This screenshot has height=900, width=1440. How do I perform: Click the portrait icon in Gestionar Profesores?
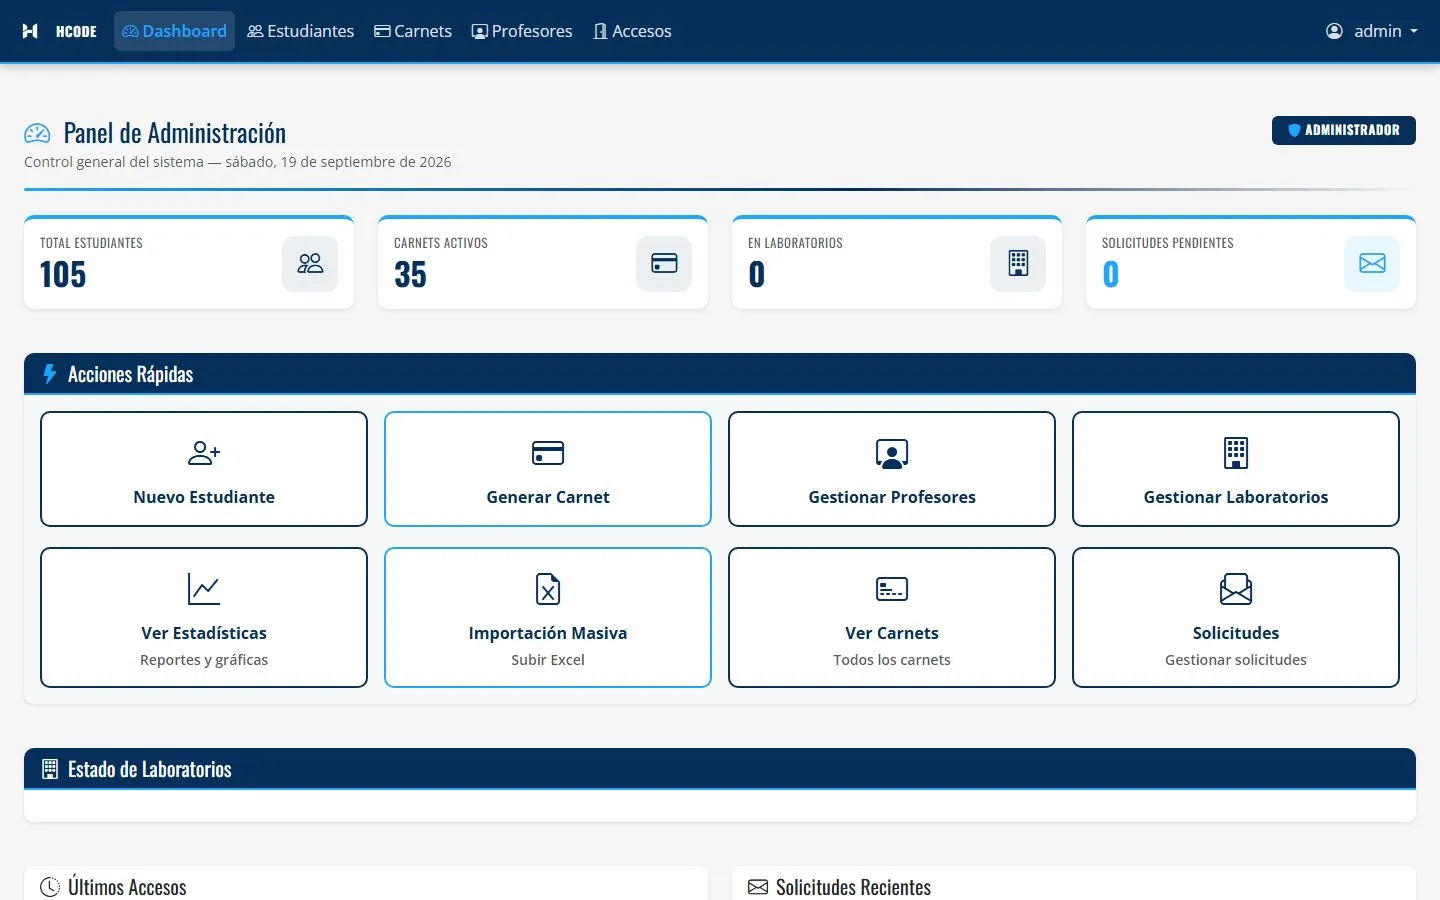pyautogui.click(x=892, y=453)
